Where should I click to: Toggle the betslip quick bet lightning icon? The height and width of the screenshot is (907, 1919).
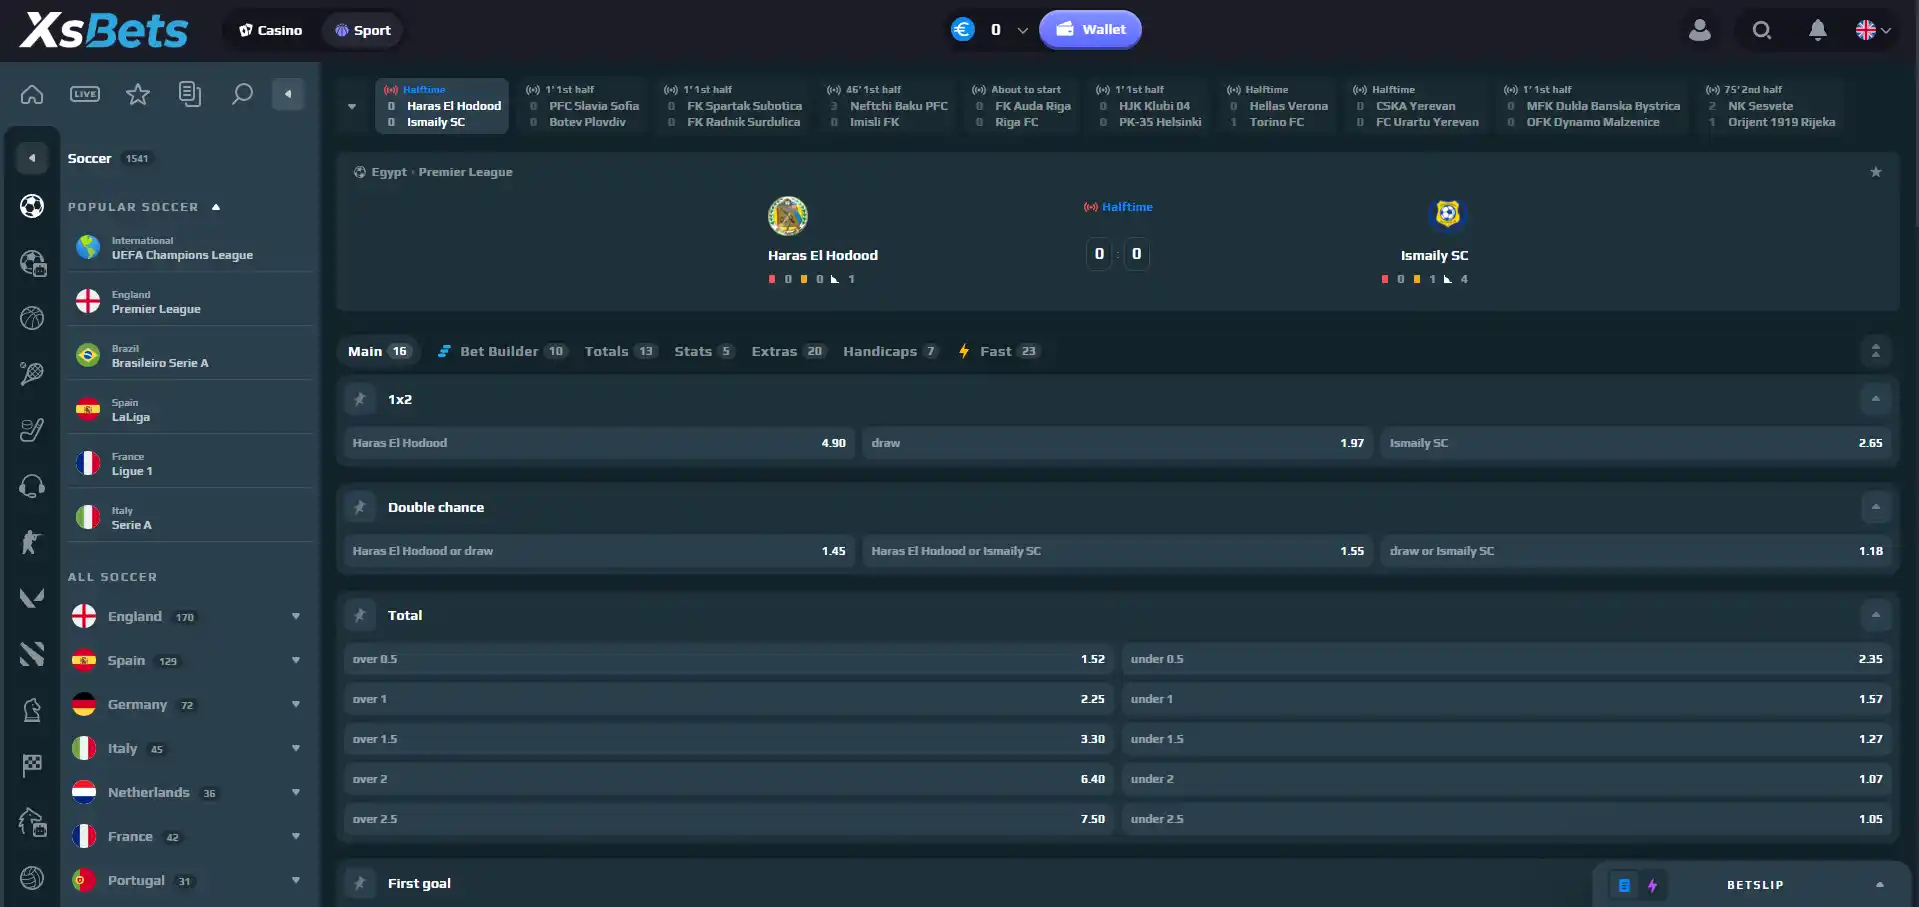click(x=1652, y=885)
